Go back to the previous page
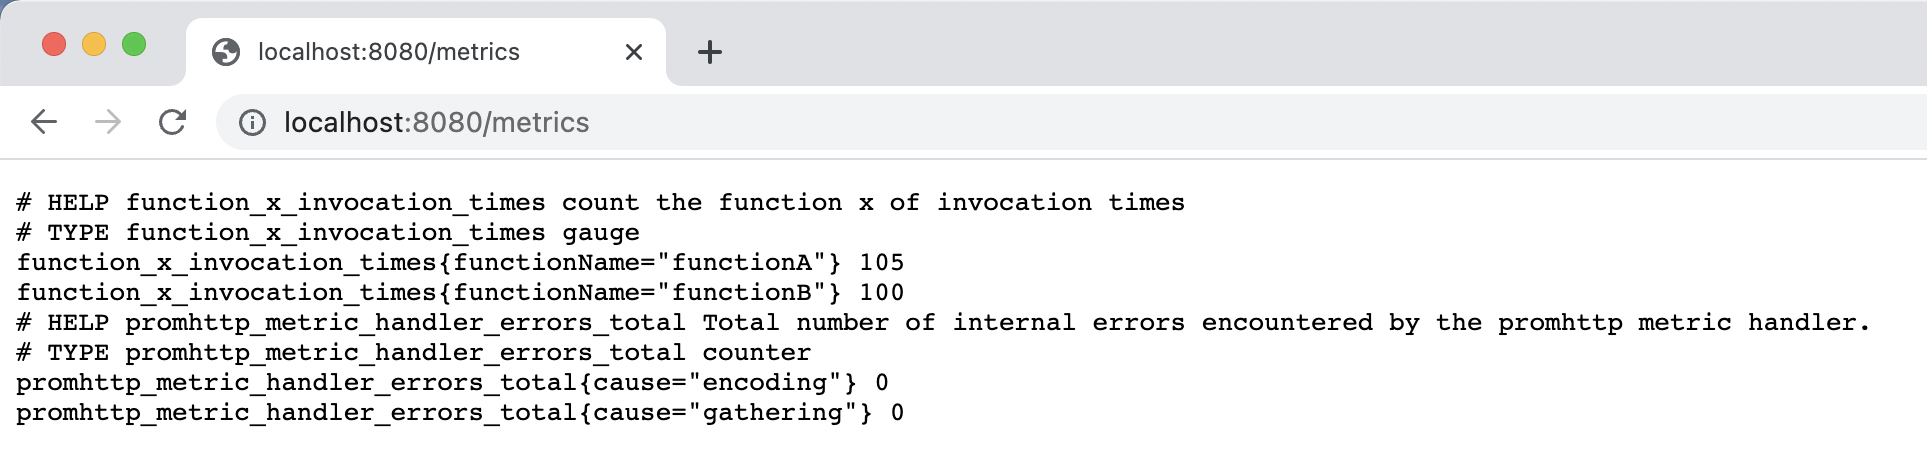The width and height of the screenshot is (1927, 460). point(44,122)
